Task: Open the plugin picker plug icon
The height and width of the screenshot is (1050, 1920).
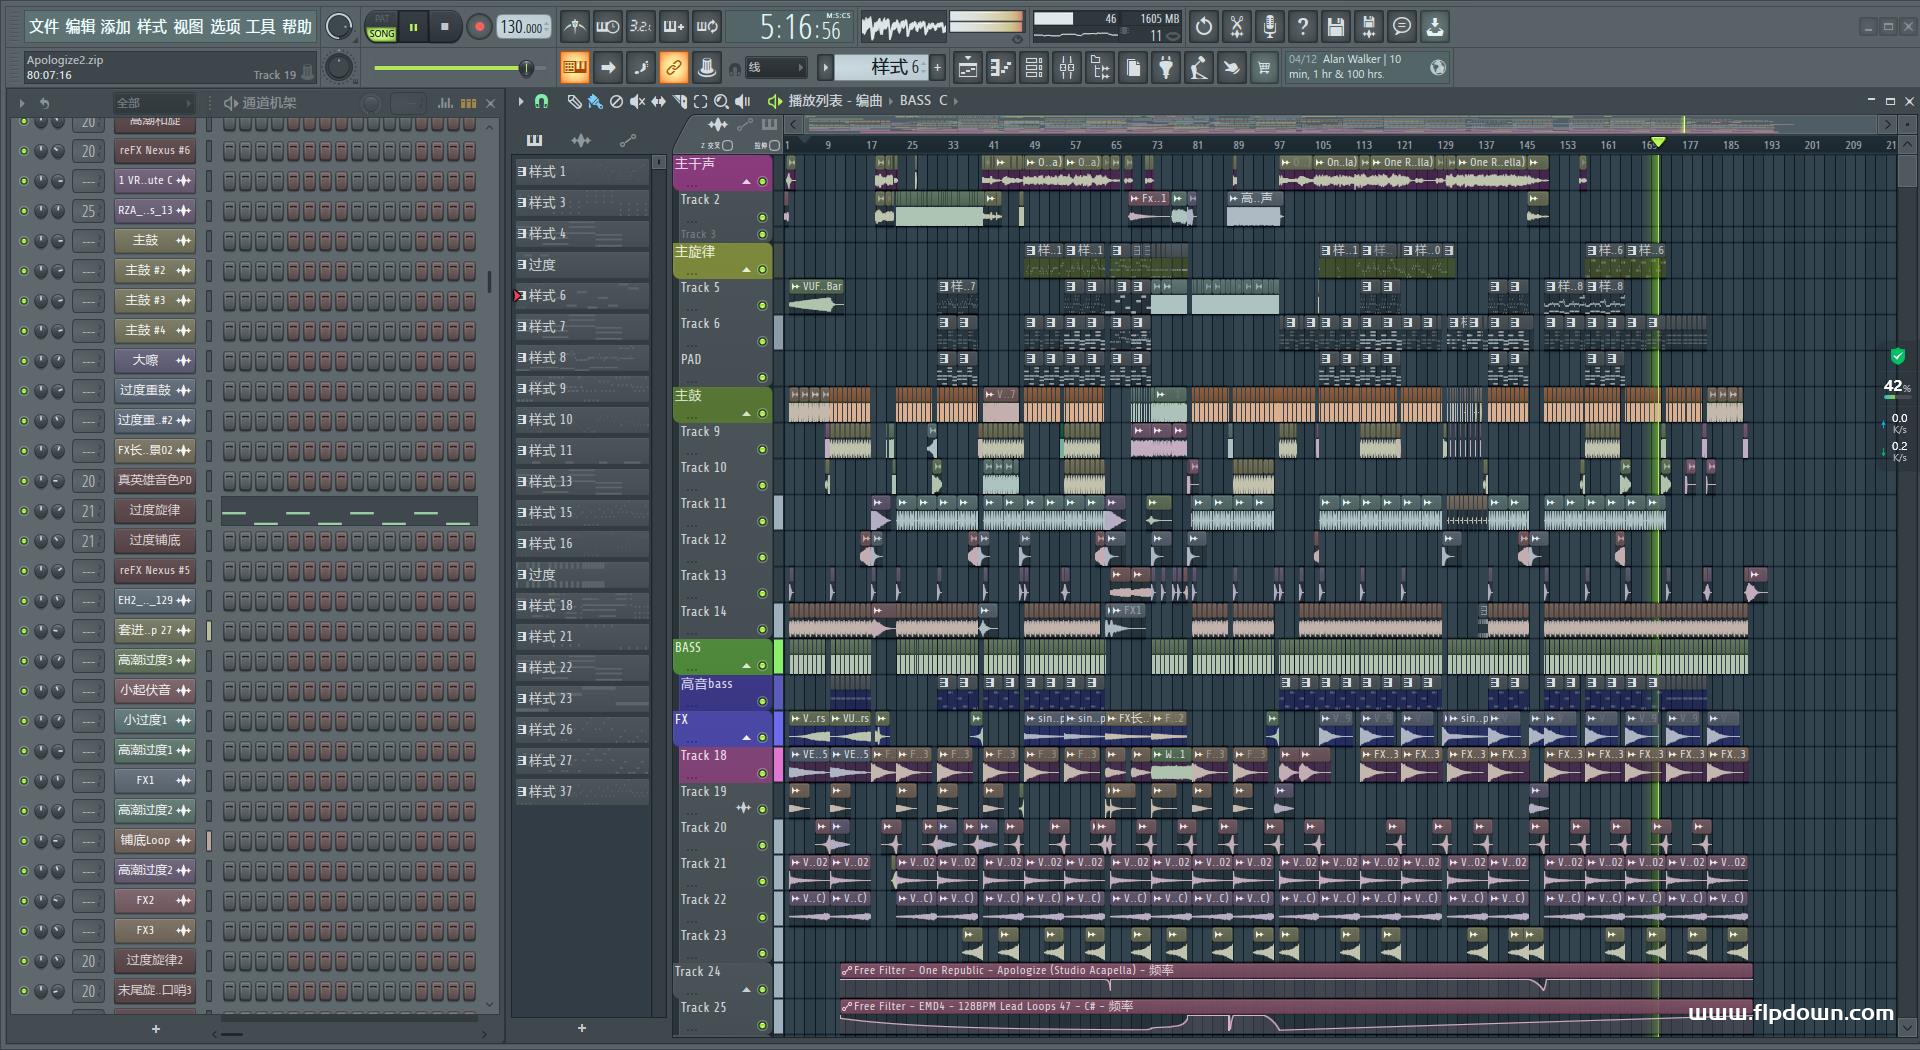Action: click(x=1166, y=68)
